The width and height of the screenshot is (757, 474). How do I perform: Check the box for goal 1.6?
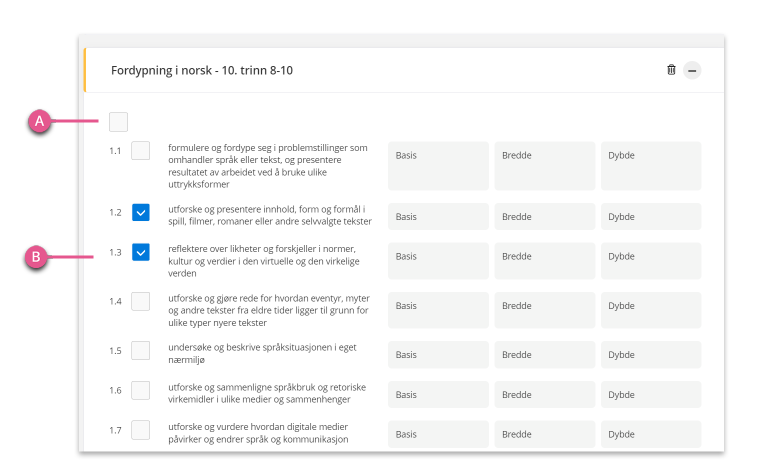pos(140,390)
